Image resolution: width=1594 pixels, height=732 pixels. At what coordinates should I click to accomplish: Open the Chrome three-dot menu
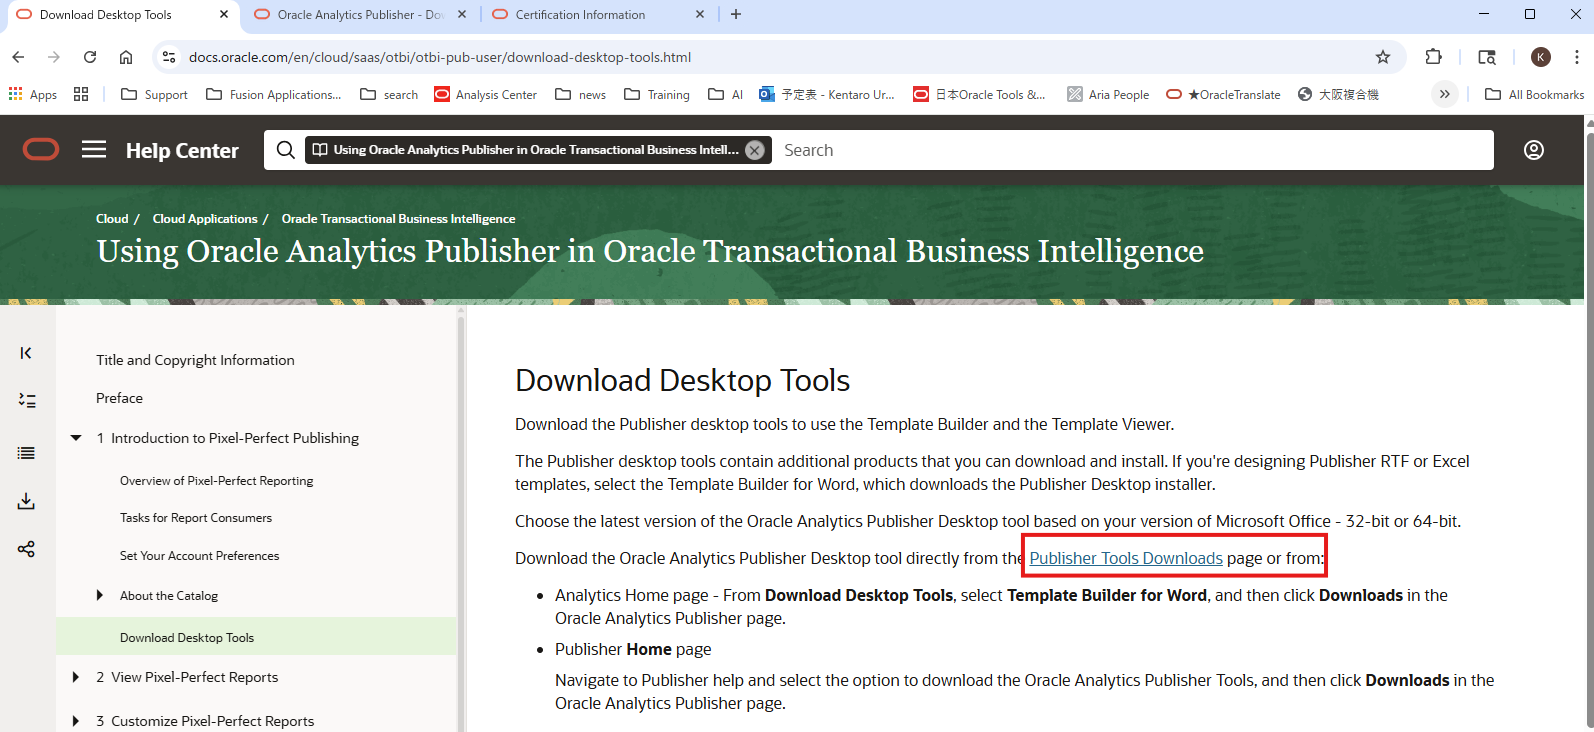[x=1577, y=57]
